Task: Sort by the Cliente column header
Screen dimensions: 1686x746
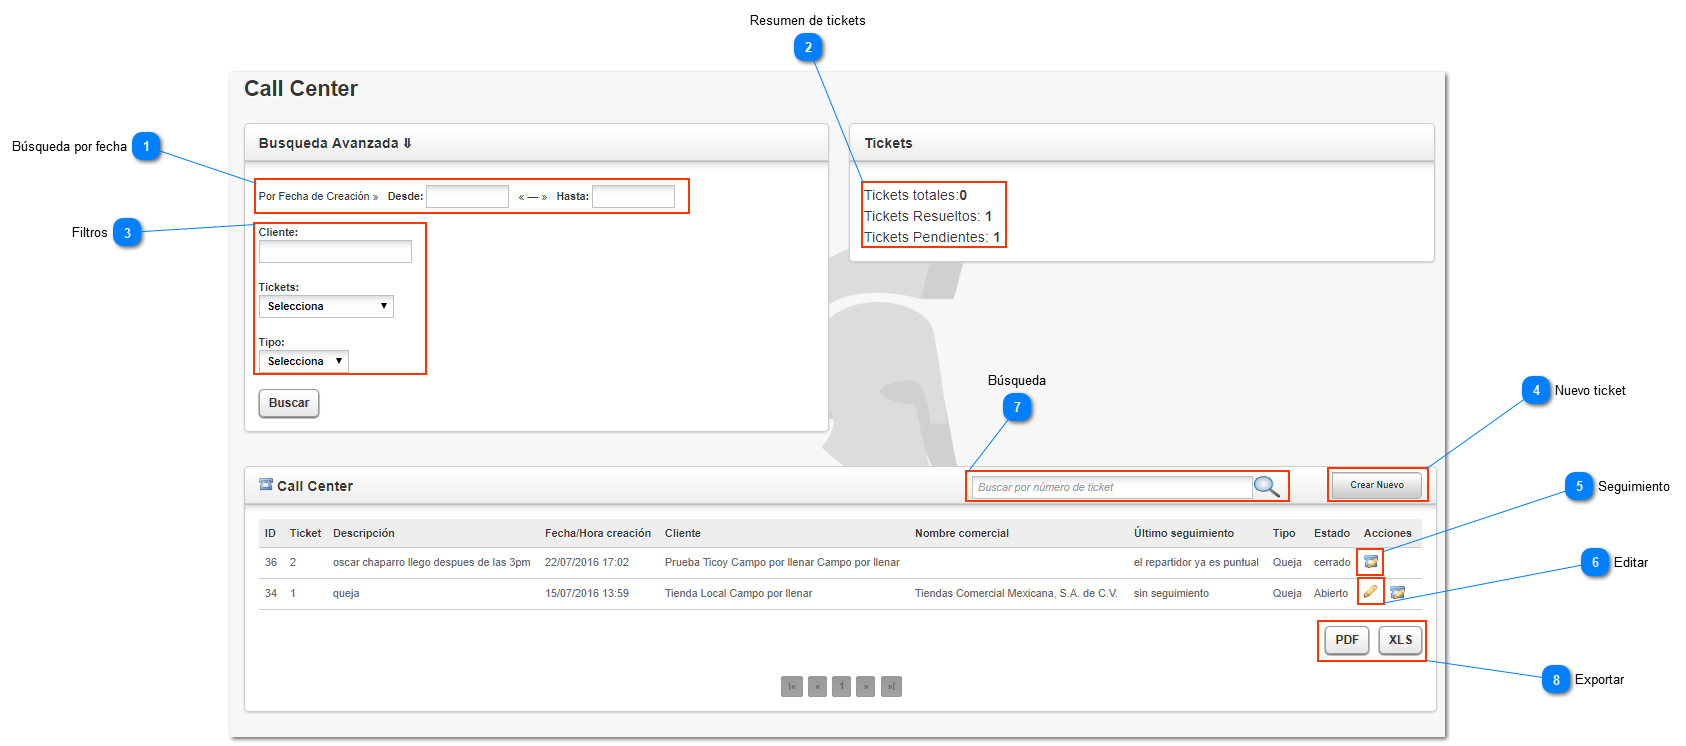Action: click(683, 533)
